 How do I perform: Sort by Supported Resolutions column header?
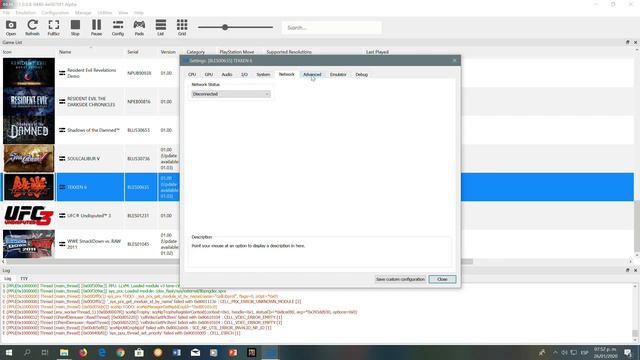coord(289,52)
